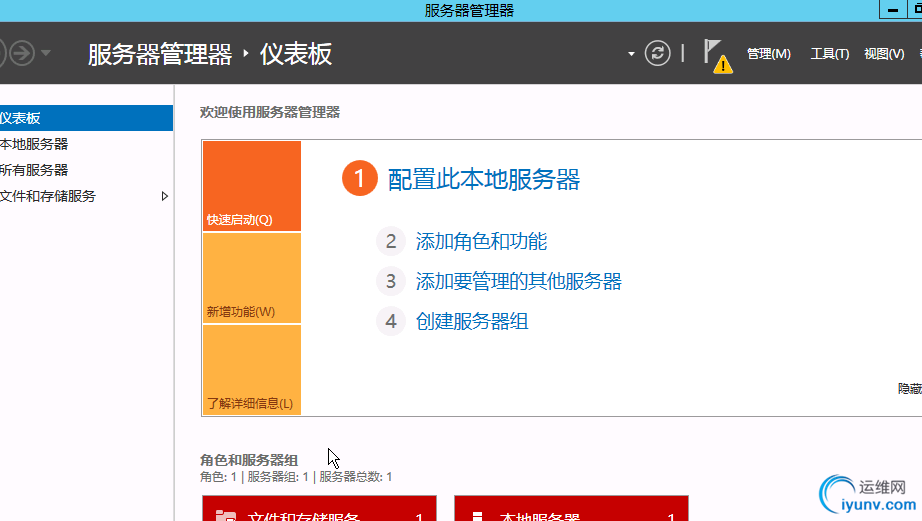Click the 了解详细信息(L) tile

coord(252,370)
